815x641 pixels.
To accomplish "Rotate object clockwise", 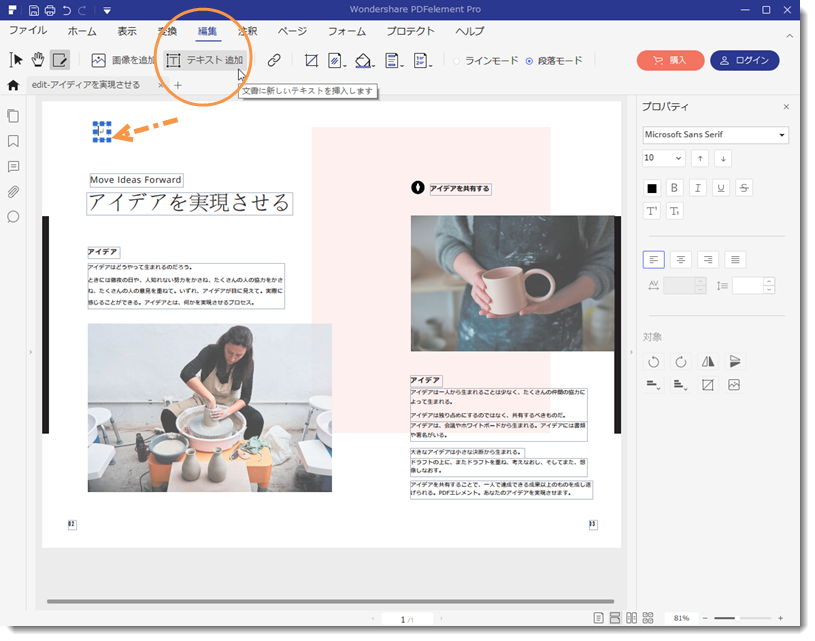I will (680, 361).
